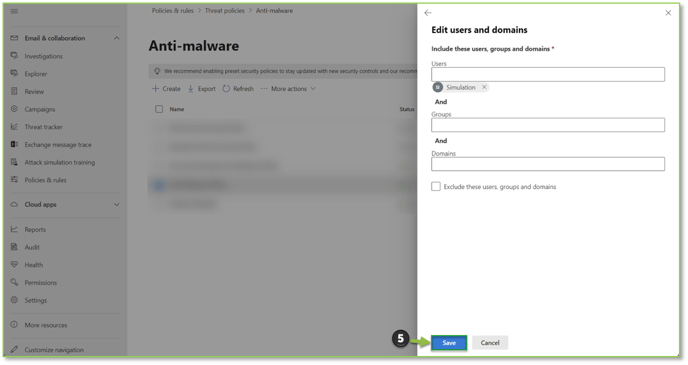Check Exclude these users, groups and domains
Screen dimensions: 688x365
coord(436,186)
